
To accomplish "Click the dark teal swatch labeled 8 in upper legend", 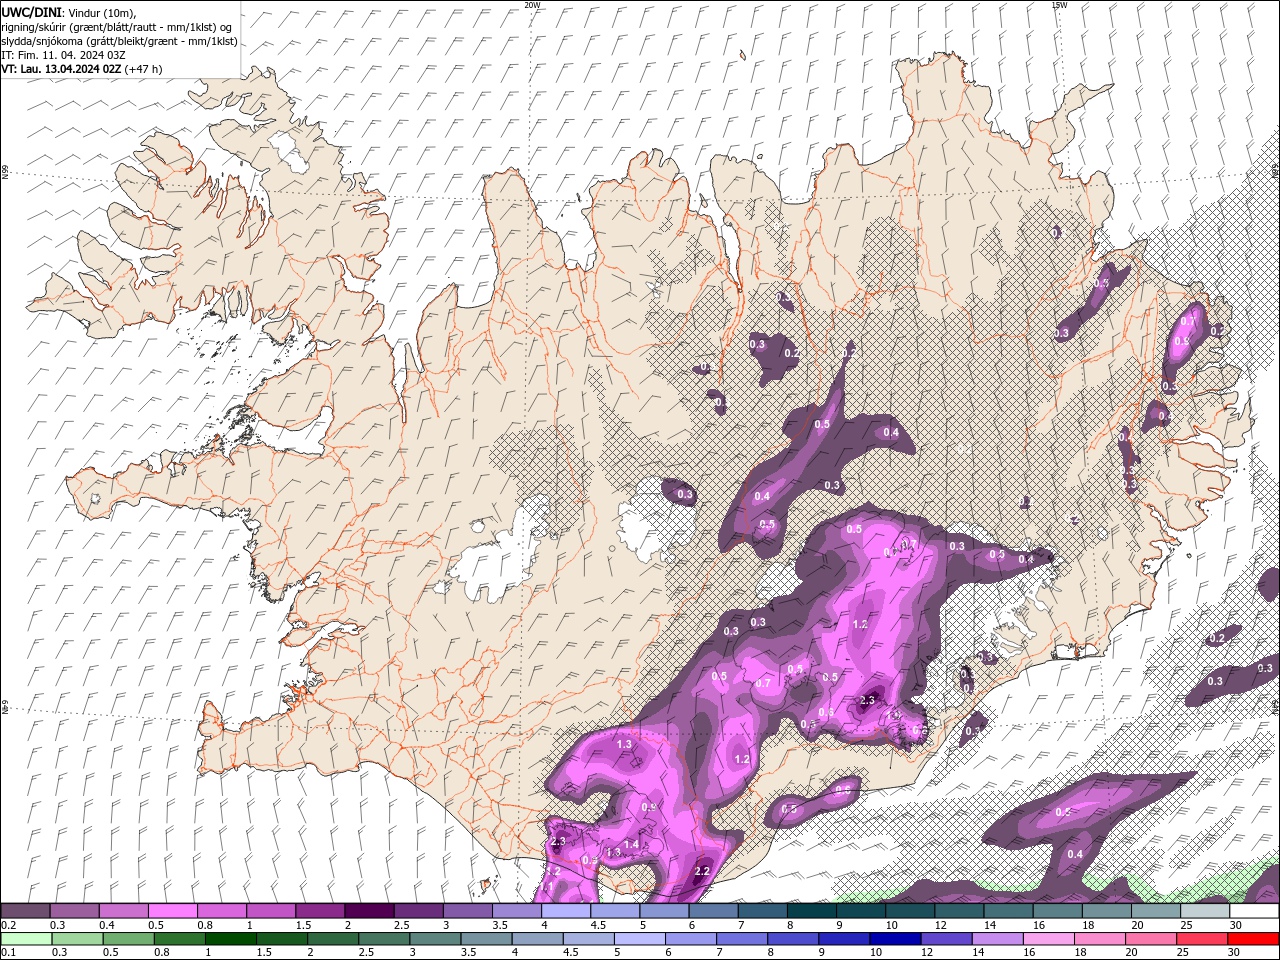I will [811, 911].
